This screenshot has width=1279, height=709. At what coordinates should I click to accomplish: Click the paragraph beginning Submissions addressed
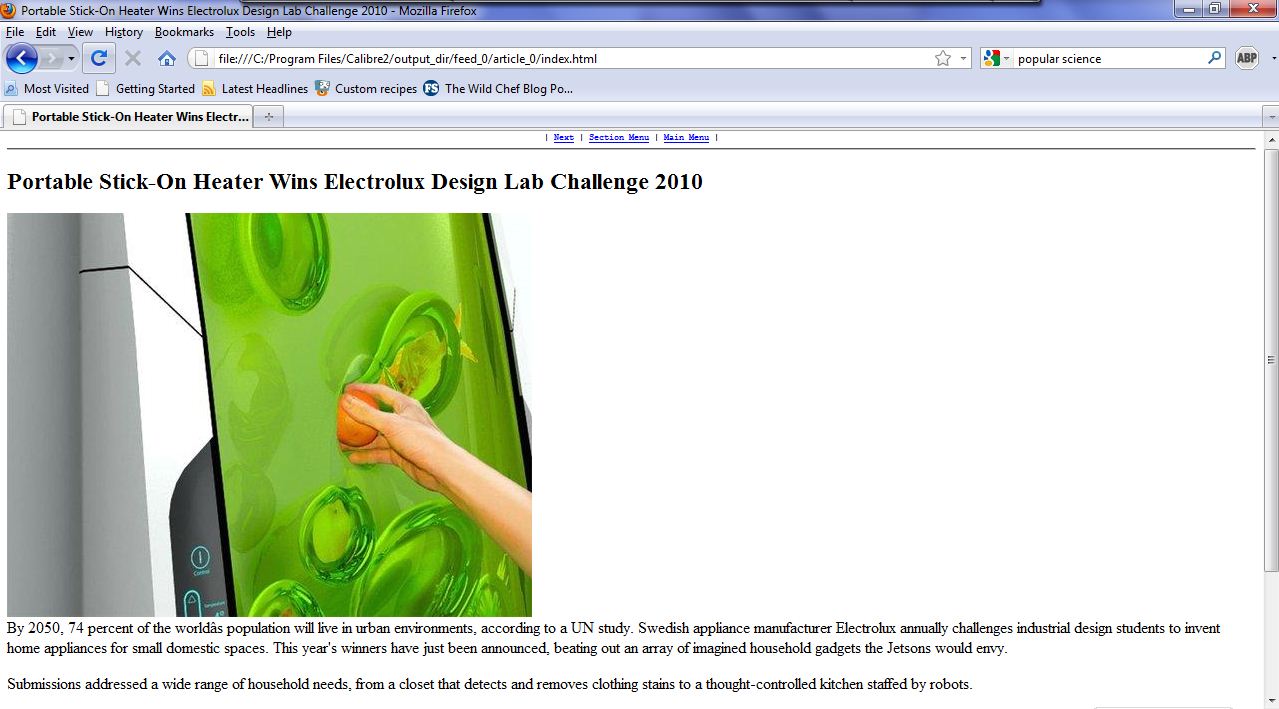point(489,684)
